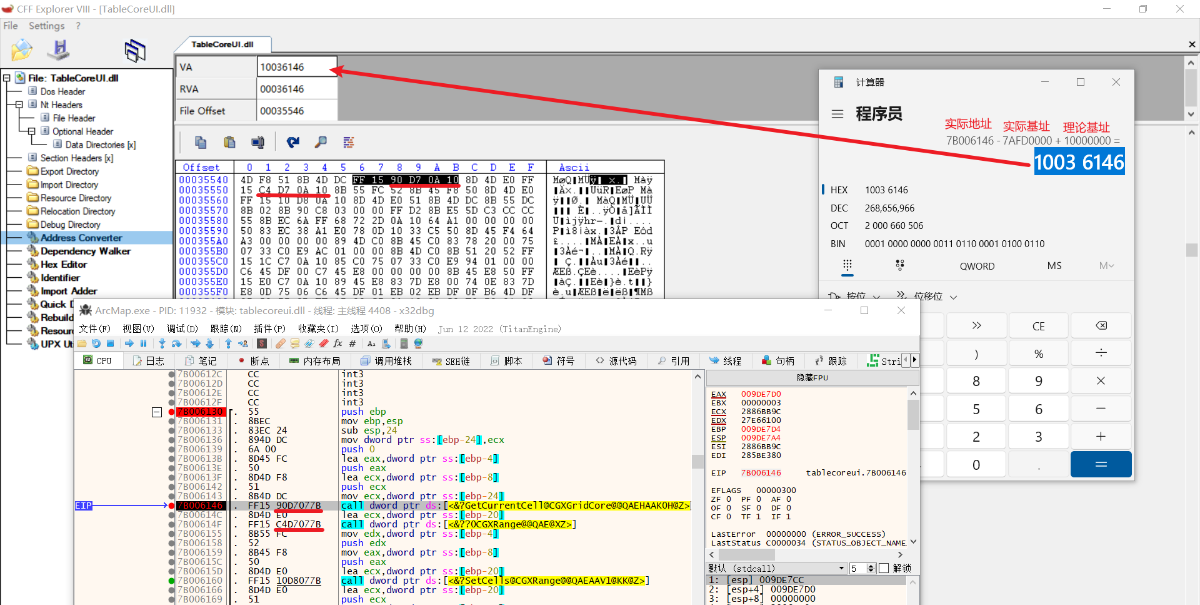Click the undo arrow icon in hex toolbar
This screenshot has width=1200, height=605.
pos(292,142)
